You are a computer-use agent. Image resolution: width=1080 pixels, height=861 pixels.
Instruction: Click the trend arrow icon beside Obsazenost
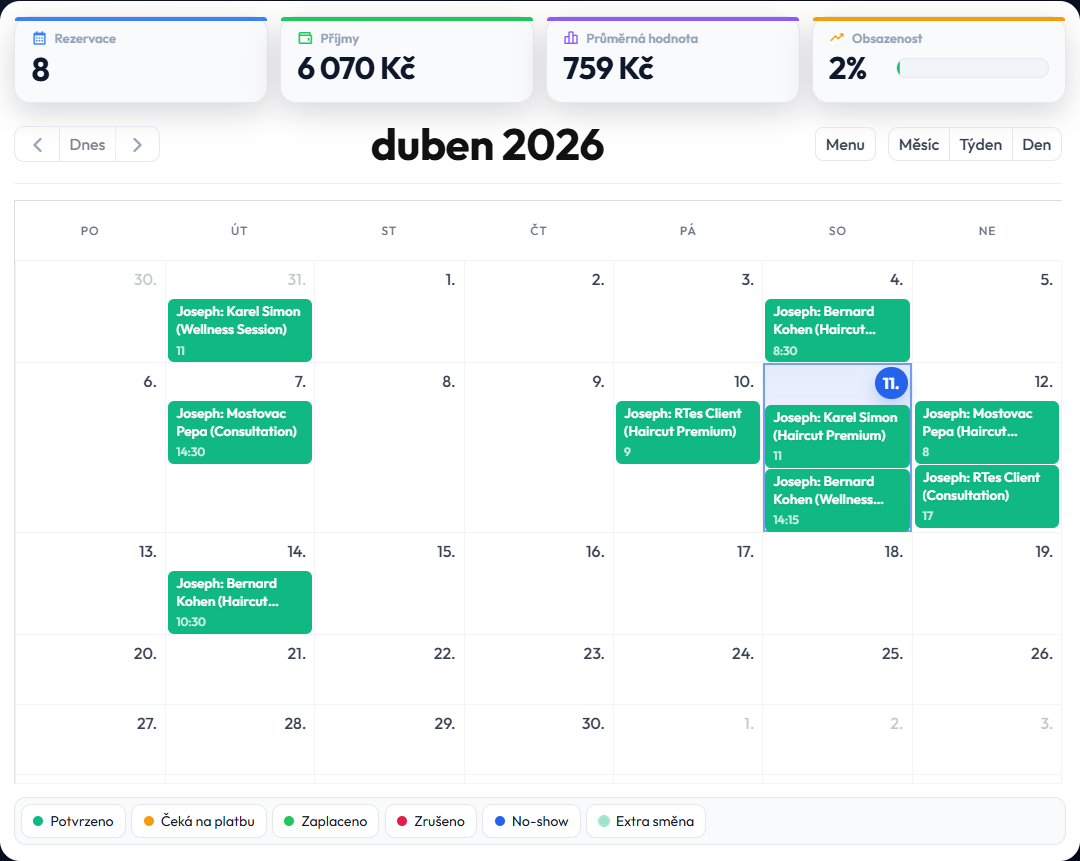837,38
